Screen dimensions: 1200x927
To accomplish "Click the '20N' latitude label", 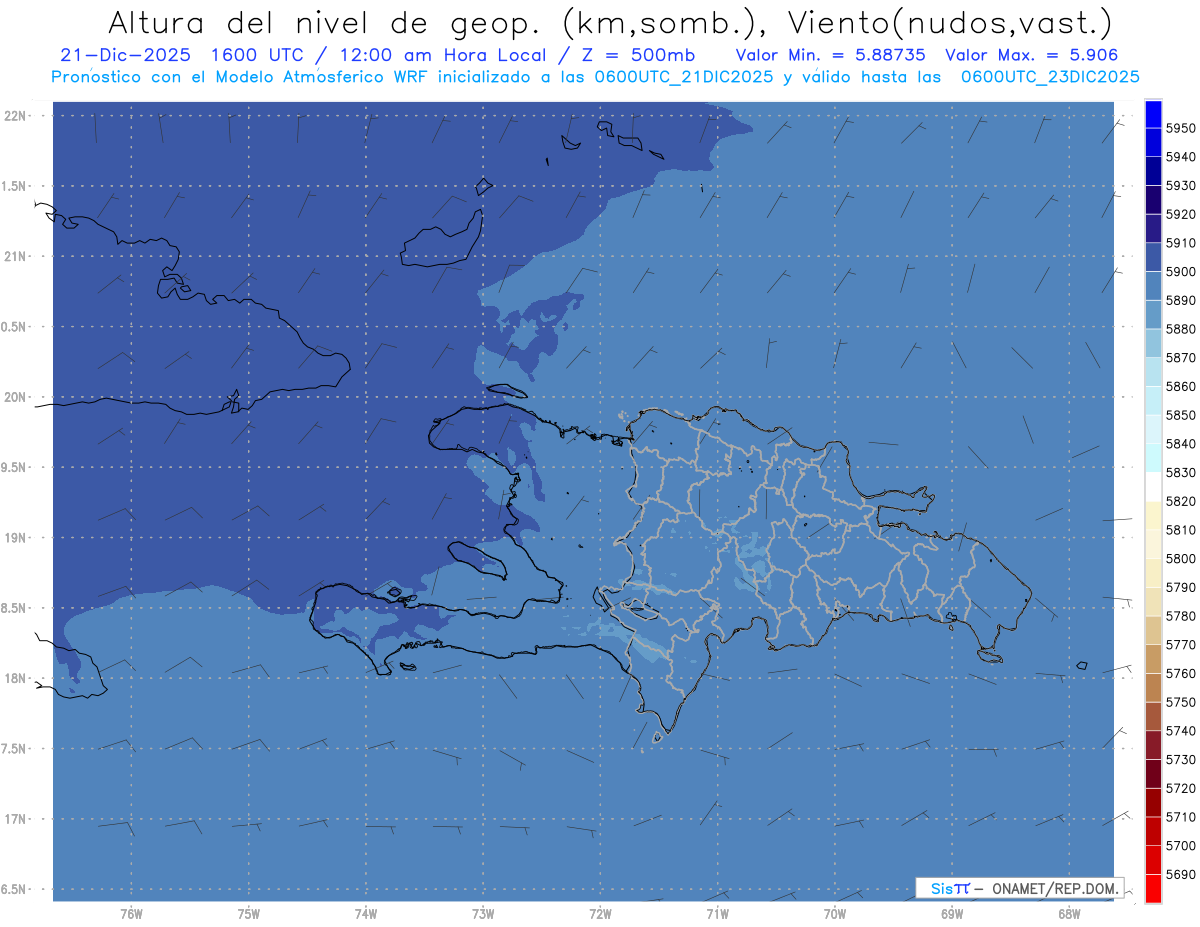I will (x=15, y=397).
